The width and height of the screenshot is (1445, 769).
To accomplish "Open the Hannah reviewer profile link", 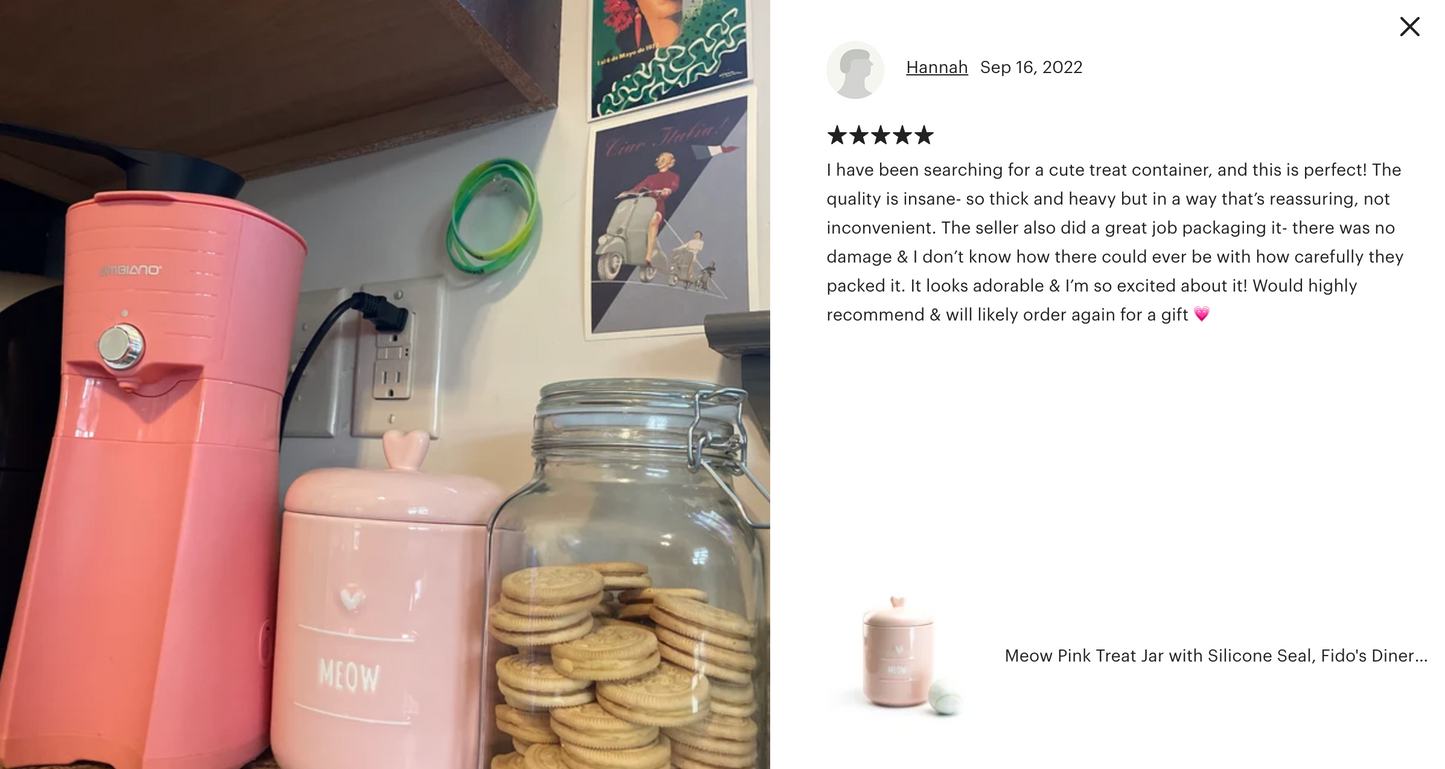I will [937, 67].
